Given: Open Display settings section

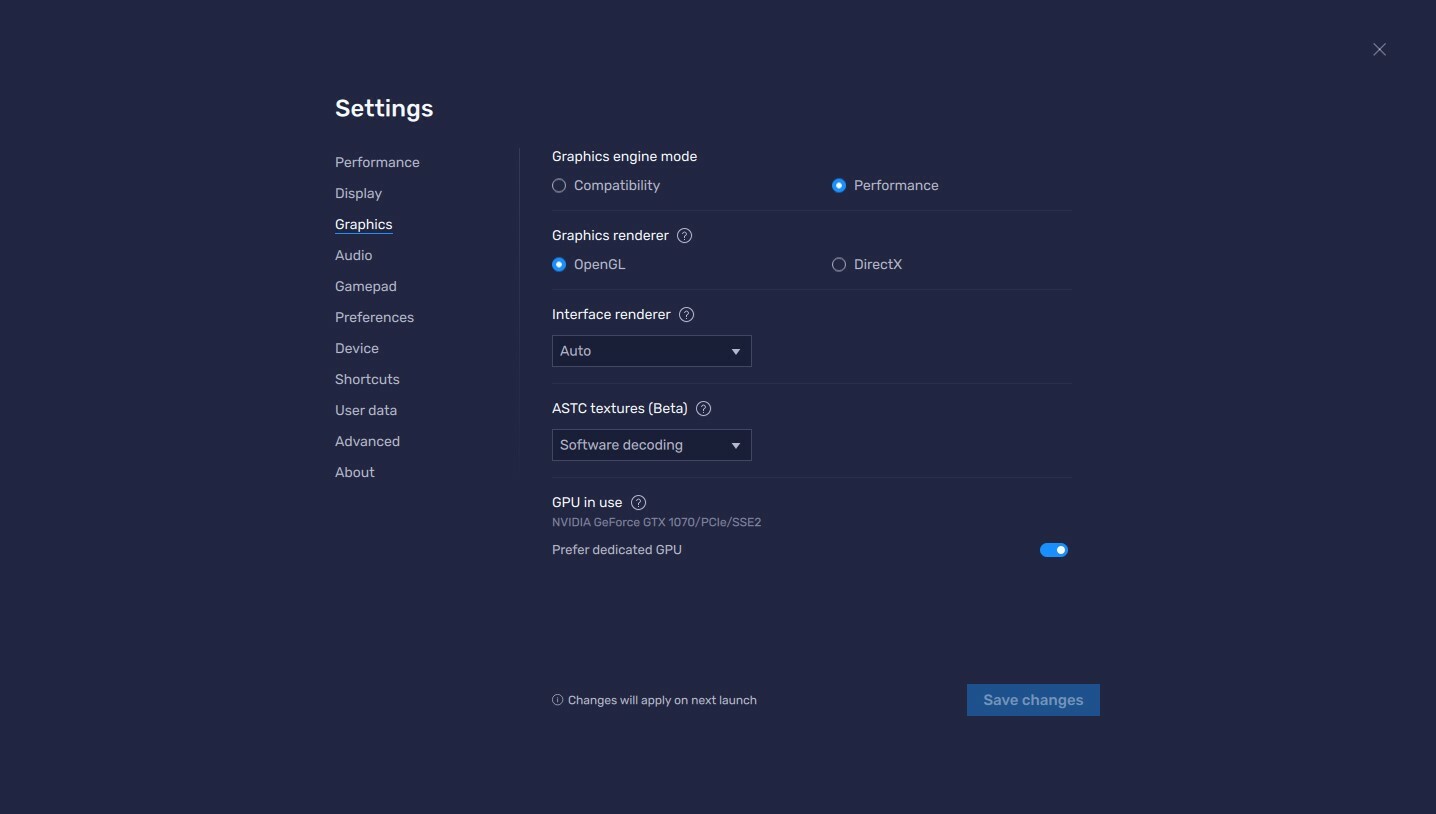Looking at the screenshot, I should (x=358, y=193).
